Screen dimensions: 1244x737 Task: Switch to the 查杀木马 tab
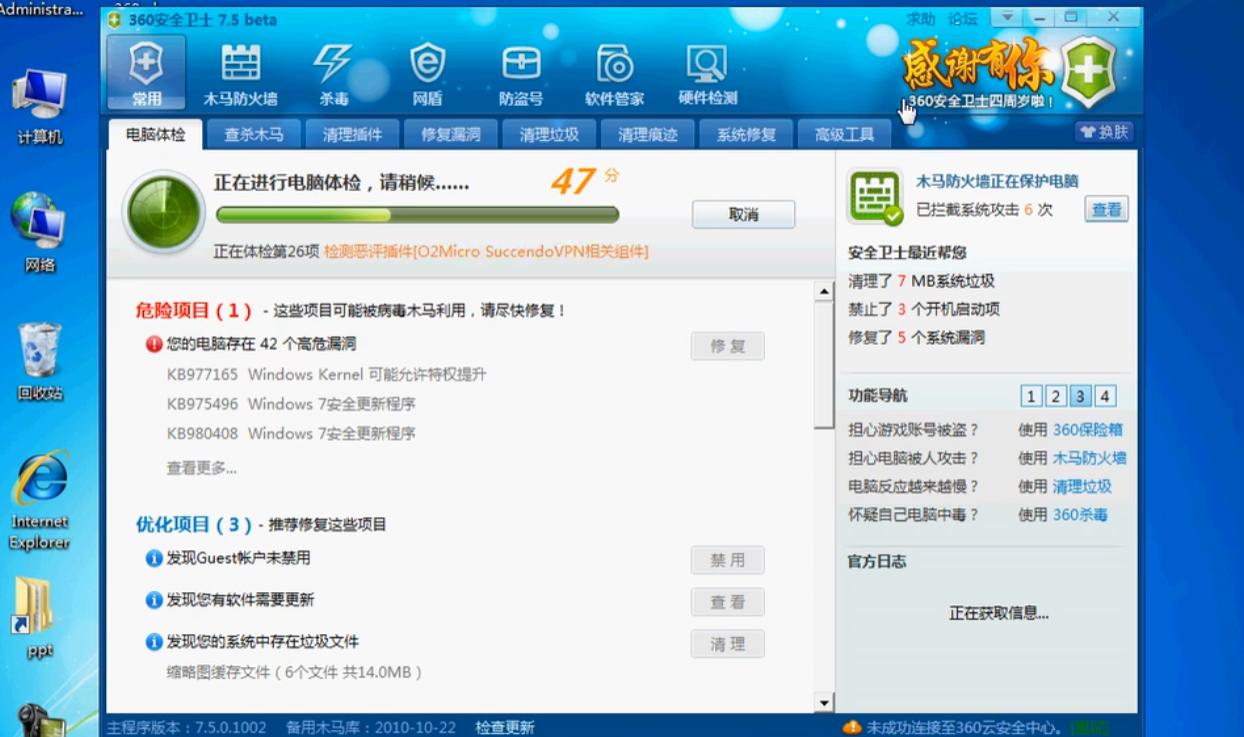pyautogui.click(x=254, y=134)
